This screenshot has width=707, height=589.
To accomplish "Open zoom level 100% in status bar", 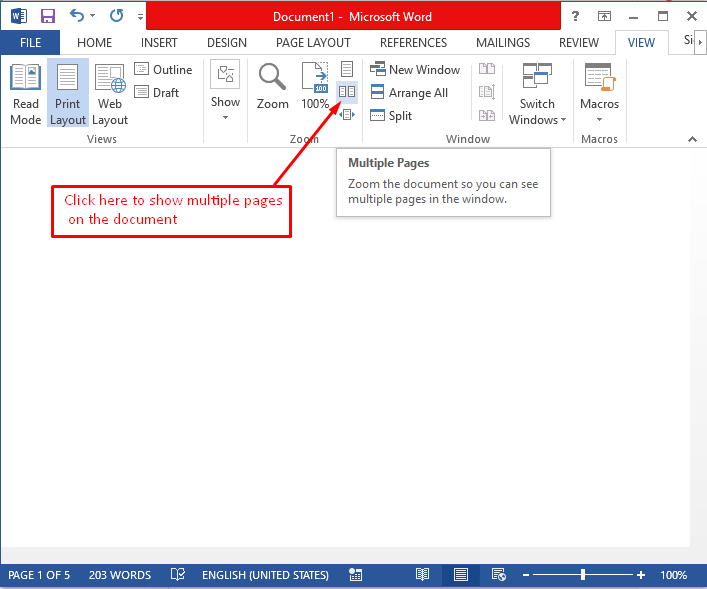I will coord(673,575).
